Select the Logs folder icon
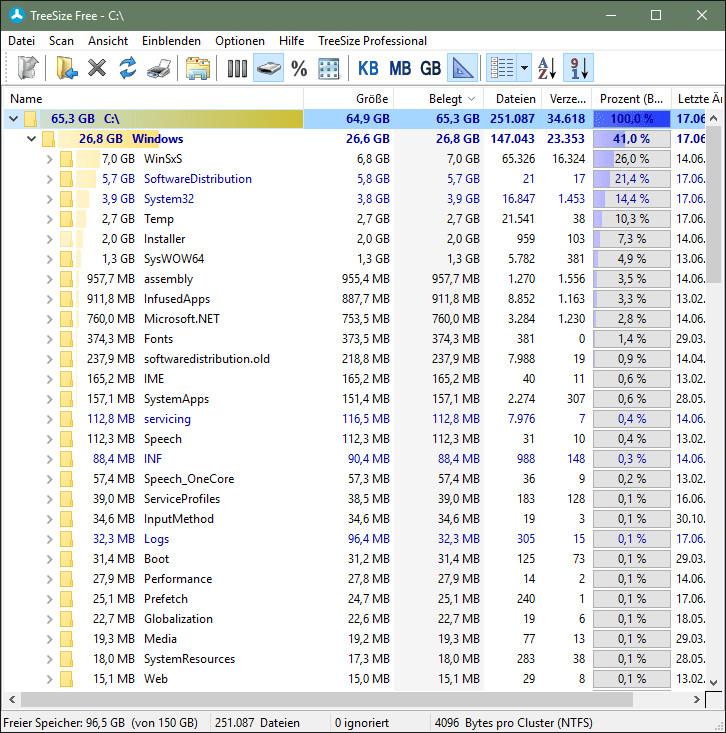 66,539
